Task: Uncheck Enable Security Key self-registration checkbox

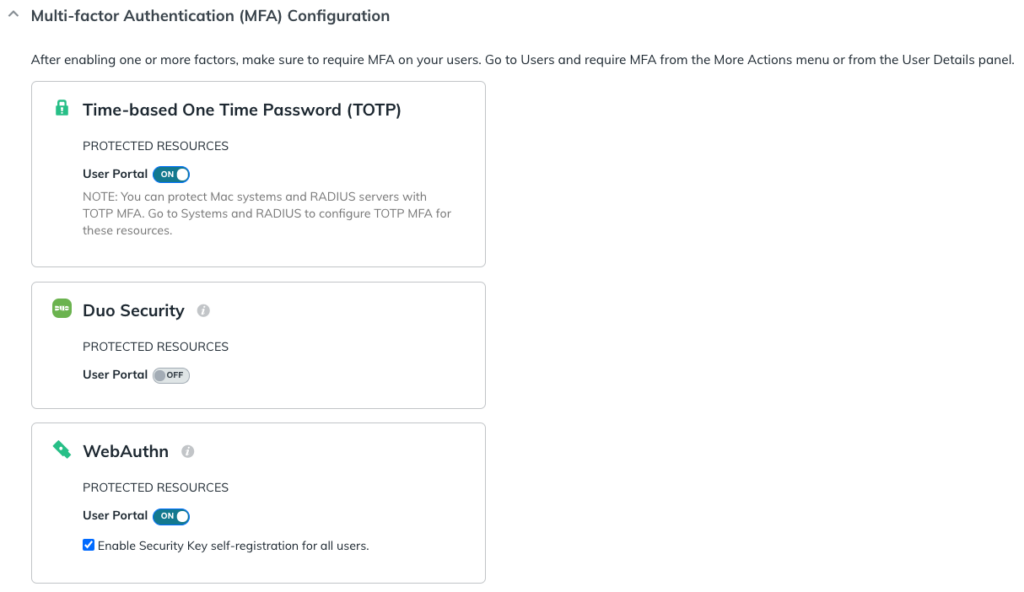Action: click(89, 545)
